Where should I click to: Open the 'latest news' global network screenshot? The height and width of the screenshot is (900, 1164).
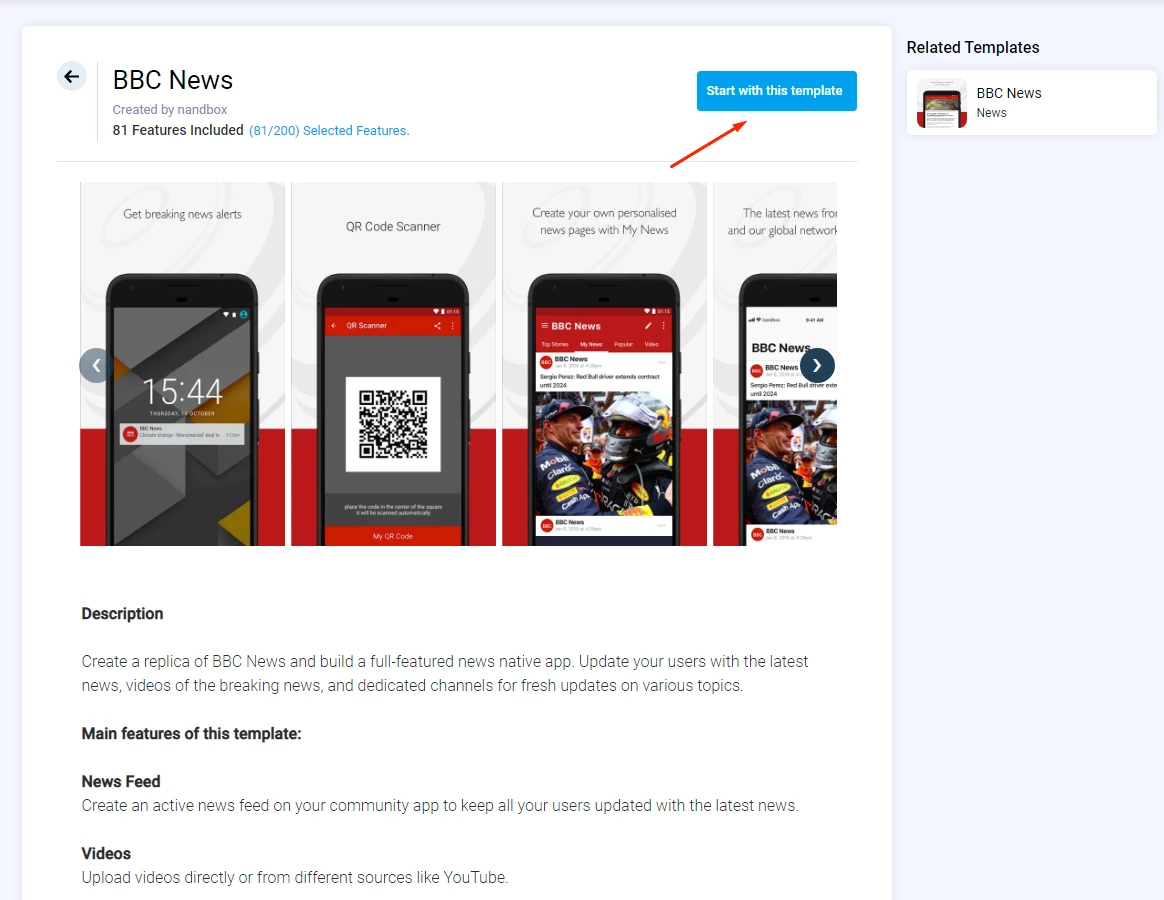click(775, 364)
